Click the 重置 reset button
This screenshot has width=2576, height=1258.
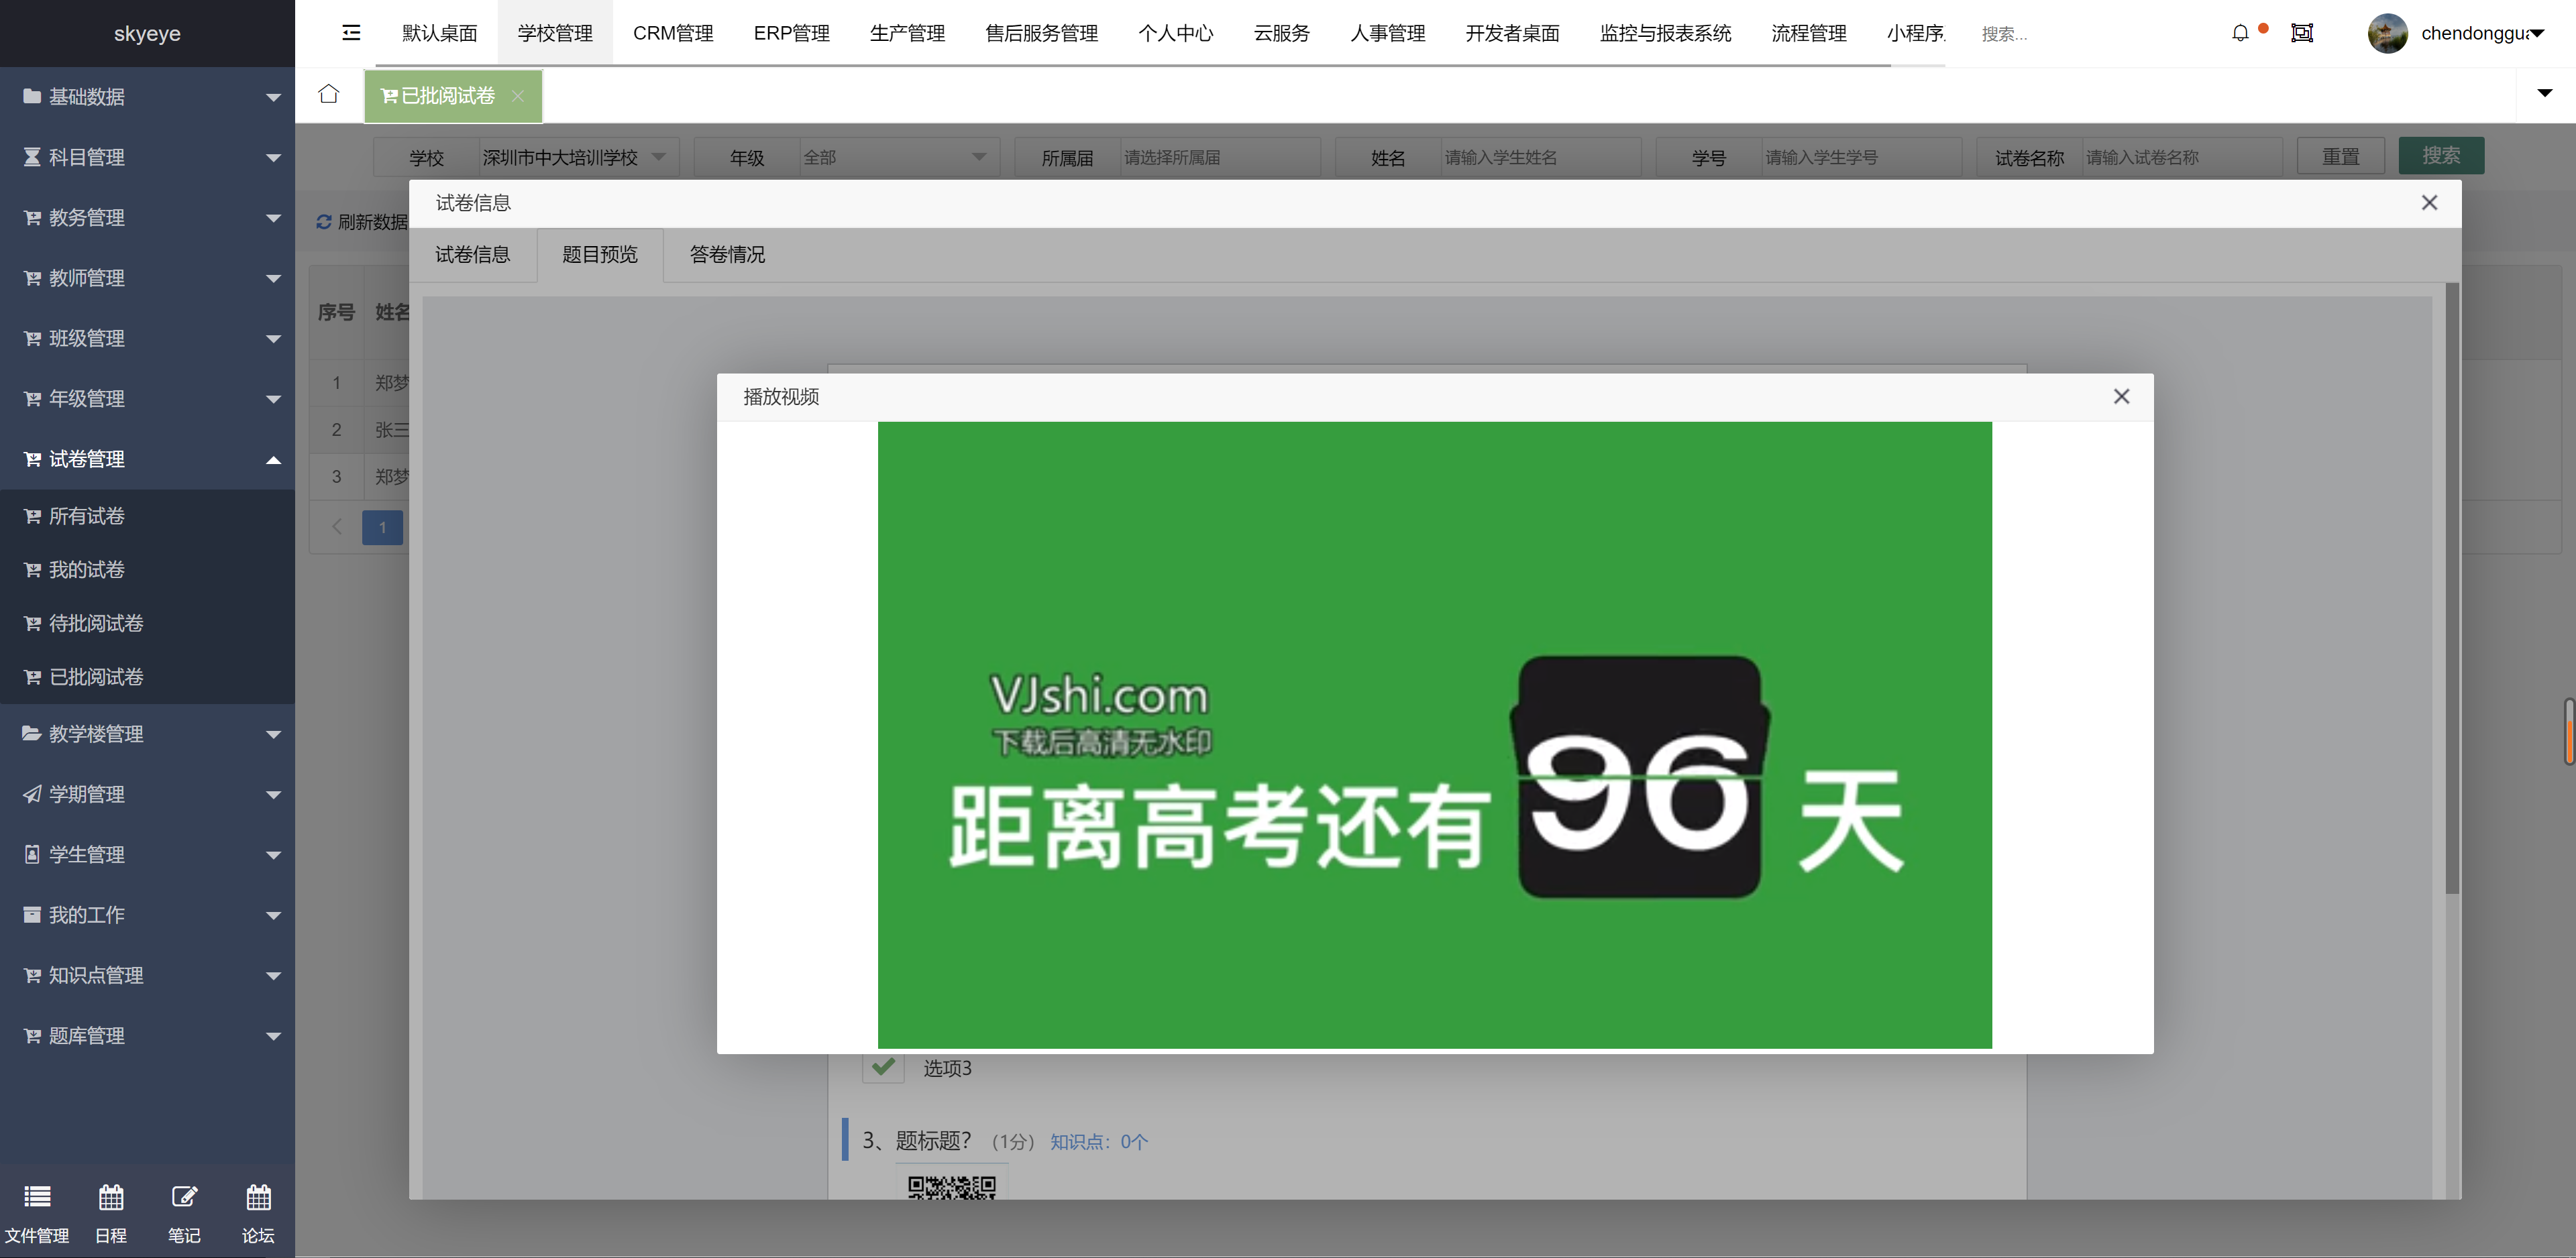click(2340, 156)
